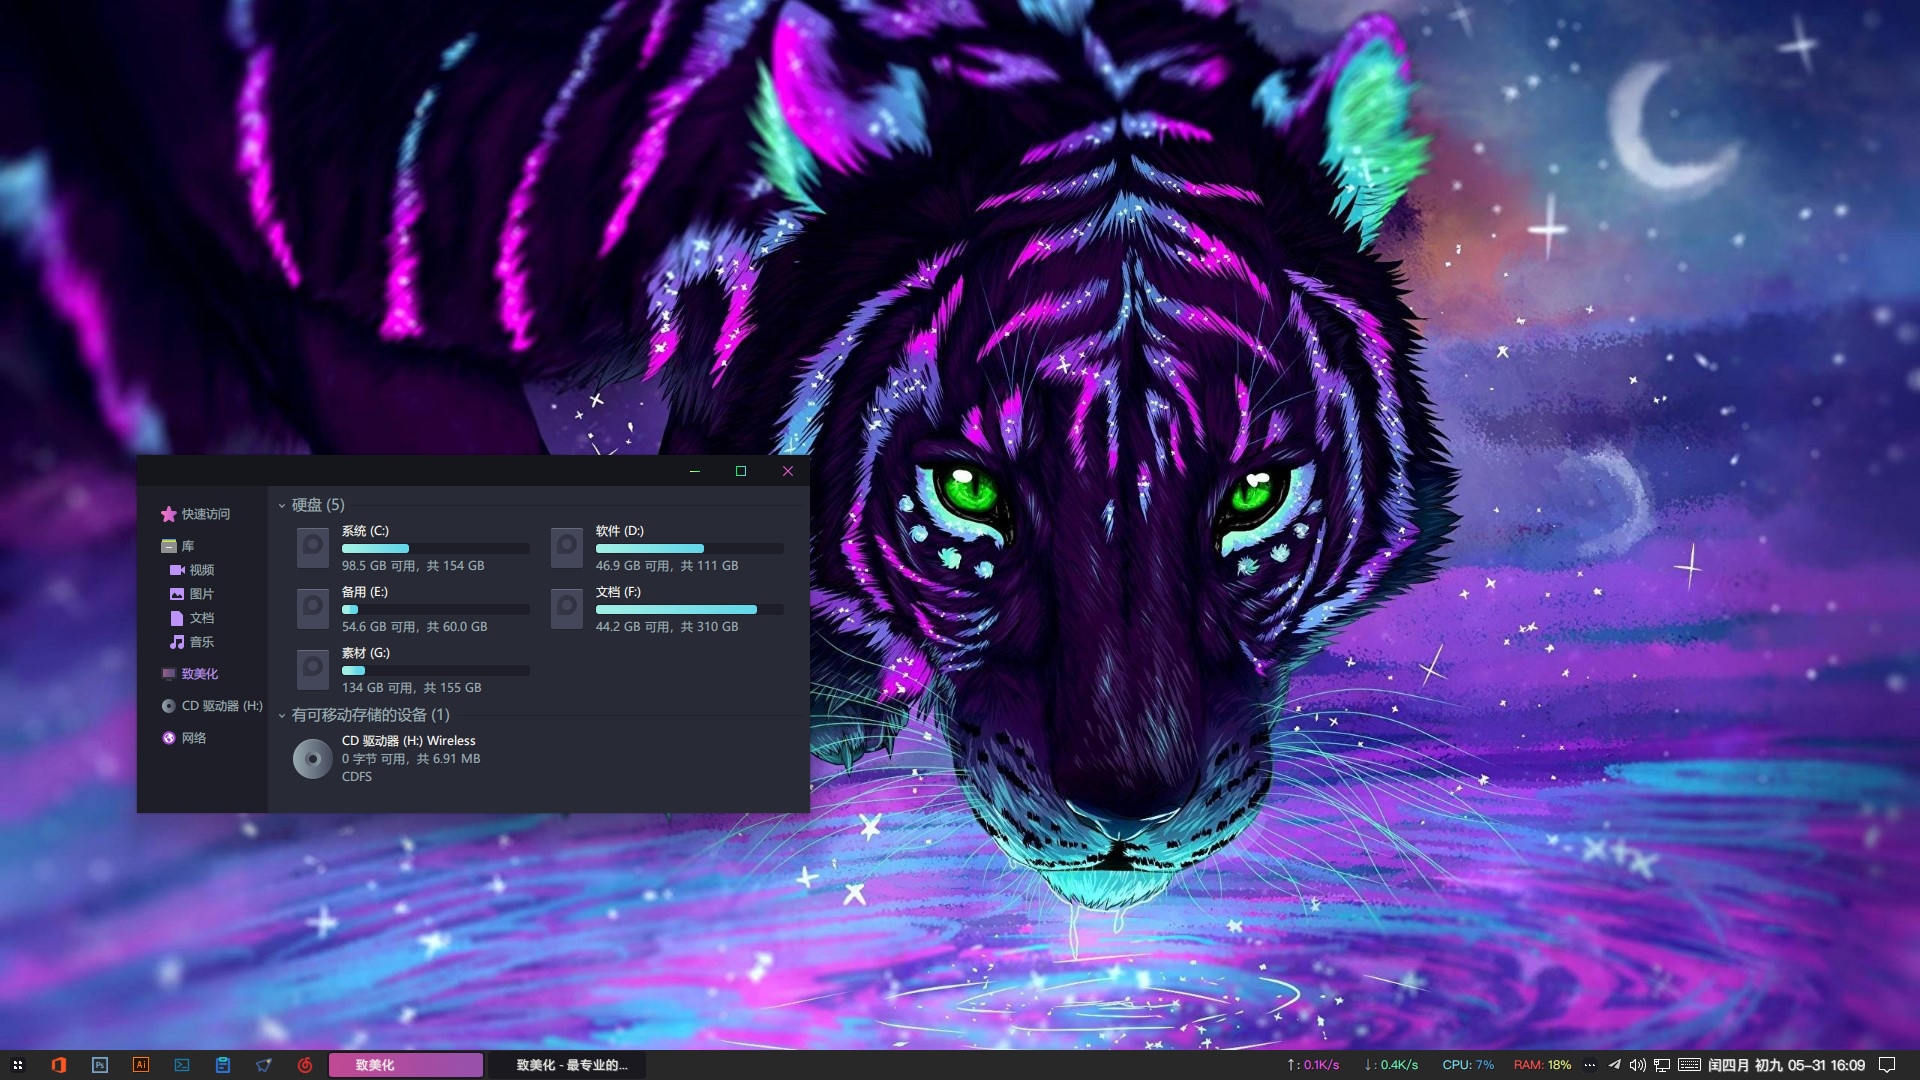Open the terminal icon on the taskbar
Viewport: 1920px width, 1080px height.
[181, 1065]
